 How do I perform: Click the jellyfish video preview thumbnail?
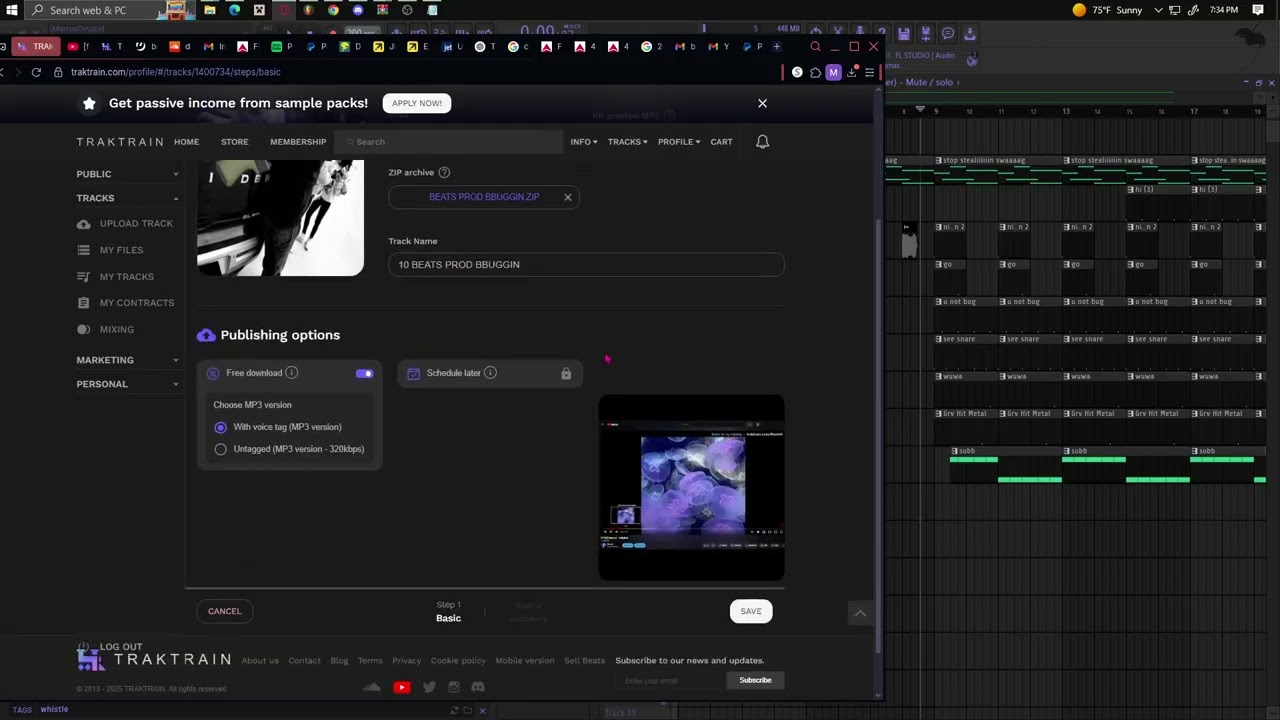tap(691, 488)
